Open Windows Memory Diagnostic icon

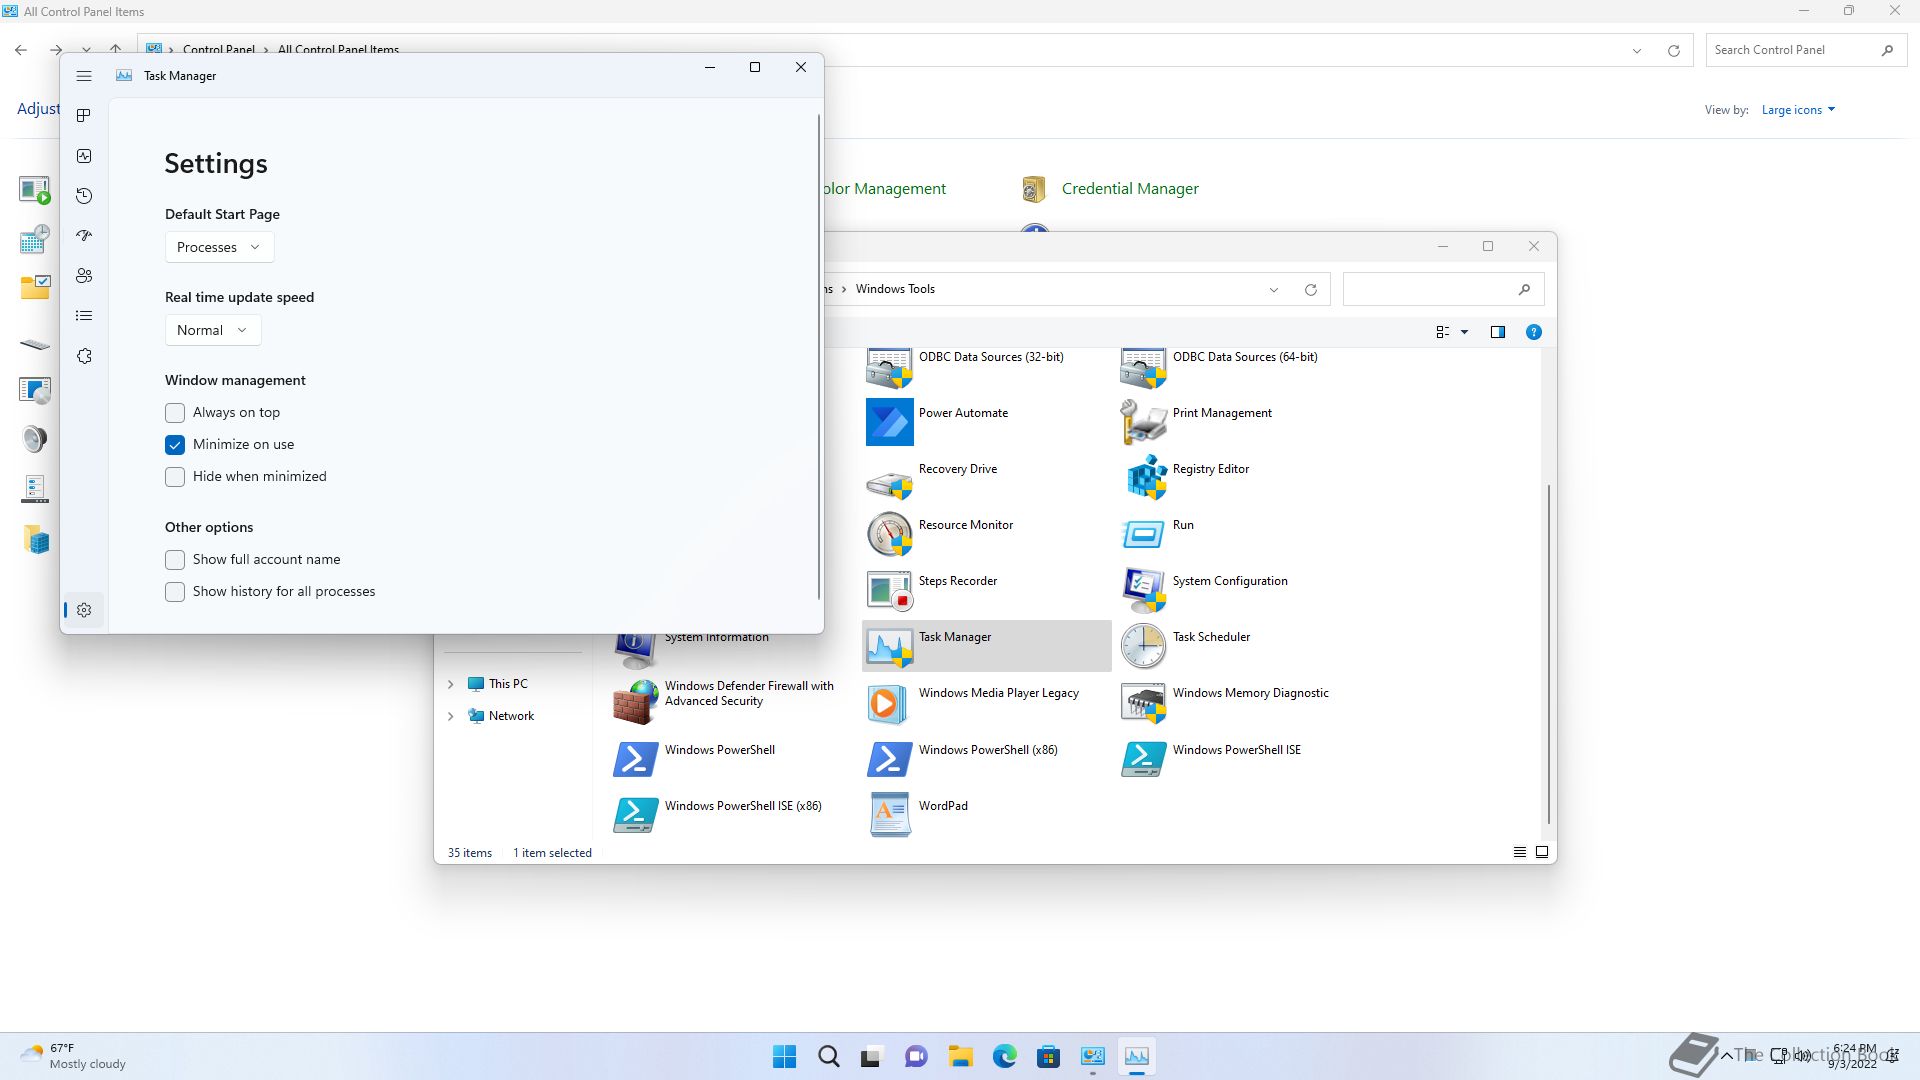click(1143, 703)
